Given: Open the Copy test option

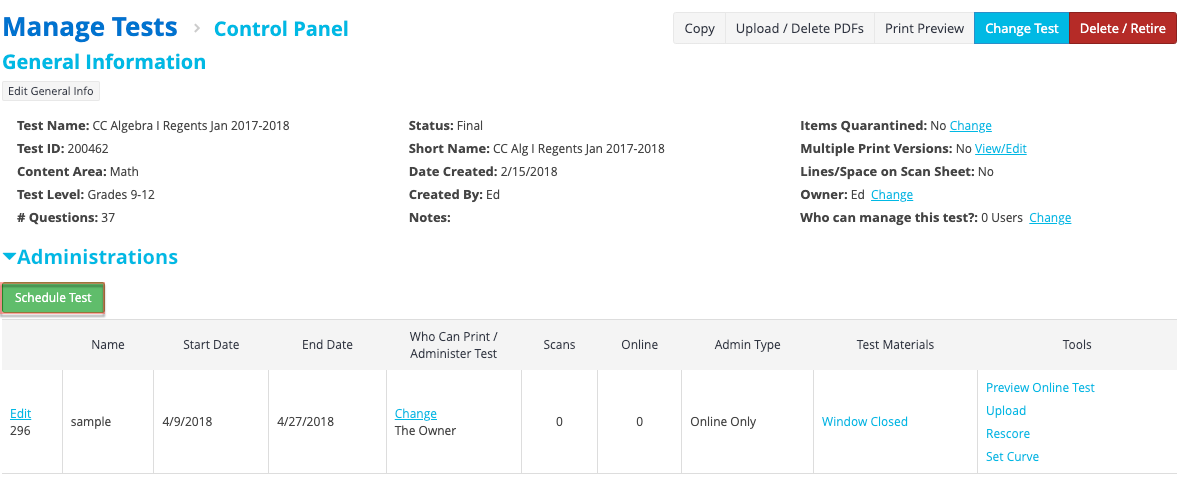Looking at the screenshot, I should coord(699,28).
